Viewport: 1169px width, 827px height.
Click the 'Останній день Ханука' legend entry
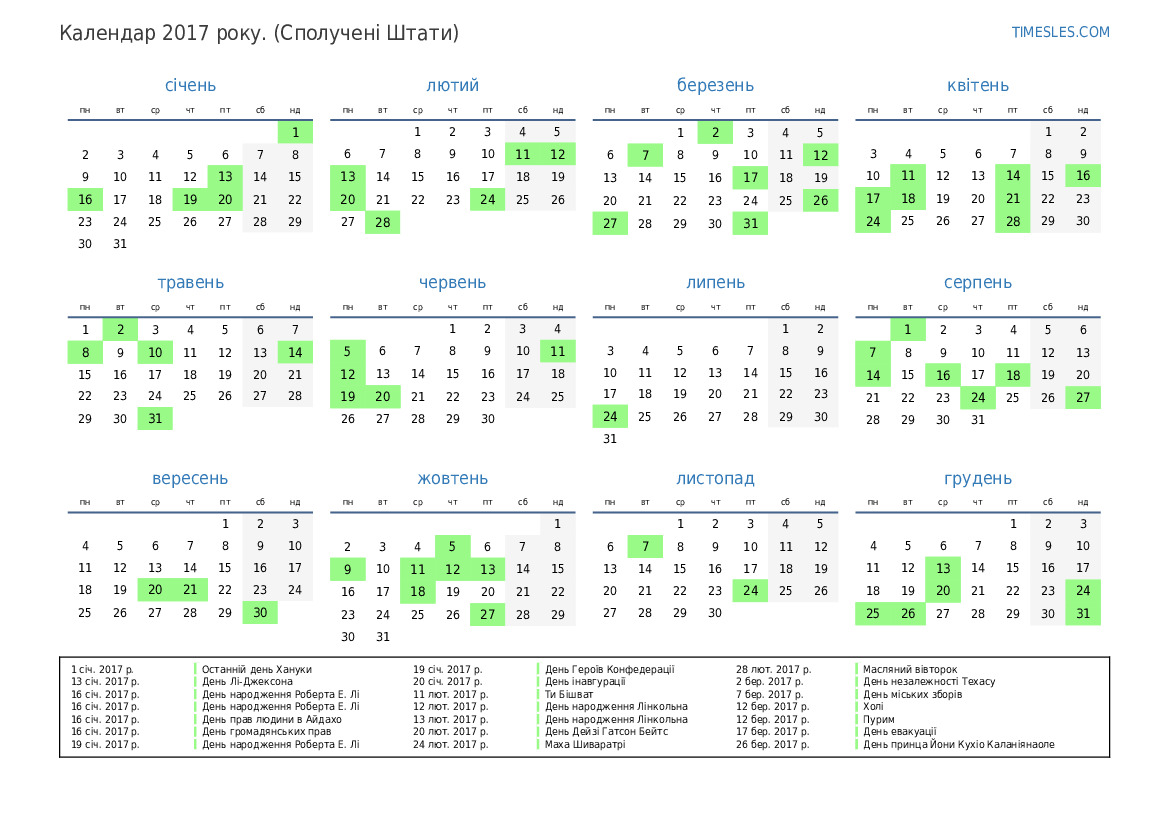point(257,669)
